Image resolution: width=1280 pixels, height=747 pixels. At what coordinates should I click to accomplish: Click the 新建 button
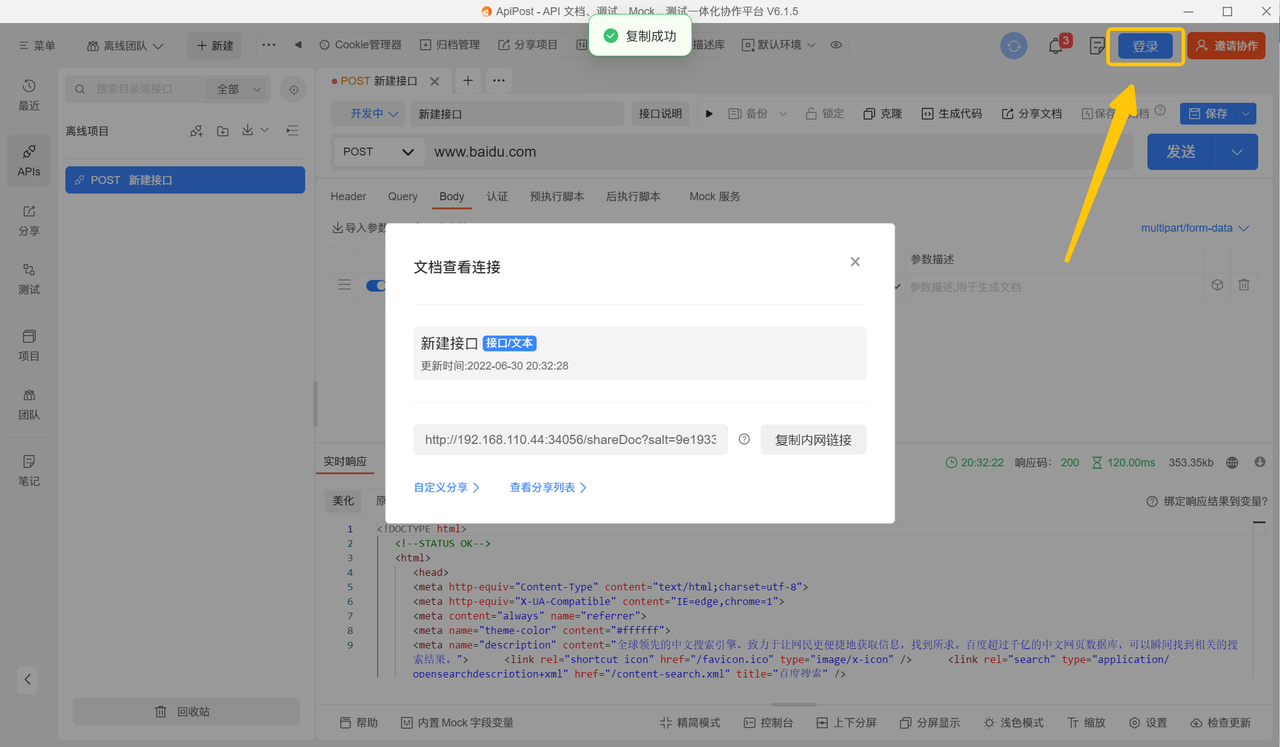click(x=214, y=46)
